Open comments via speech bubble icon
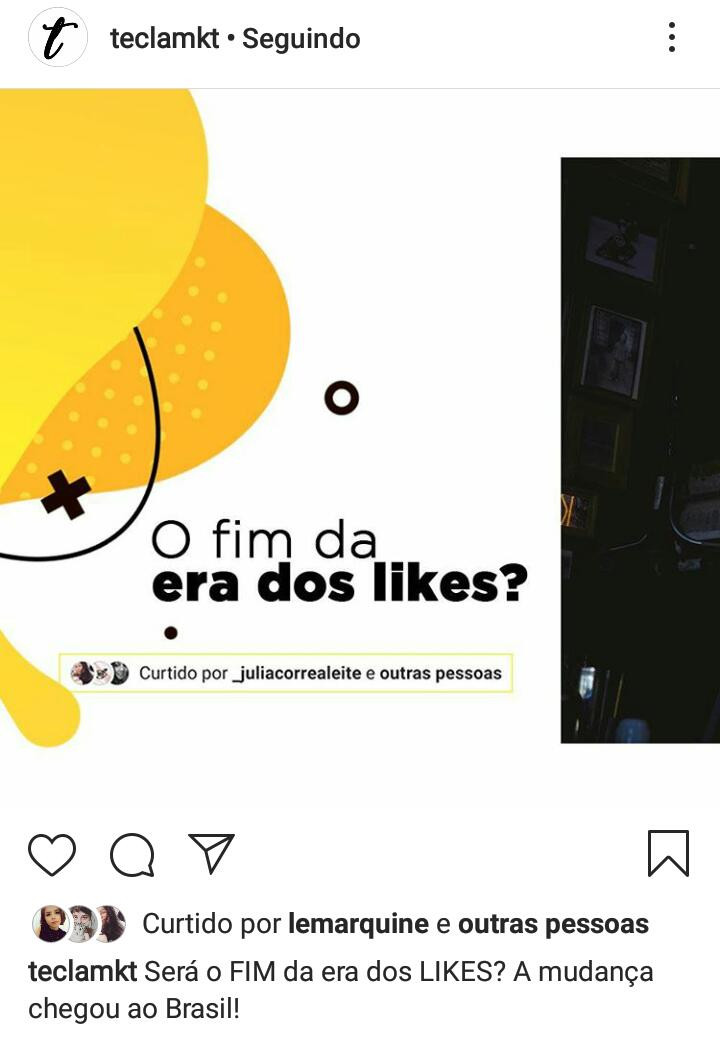 click(132, 854)
